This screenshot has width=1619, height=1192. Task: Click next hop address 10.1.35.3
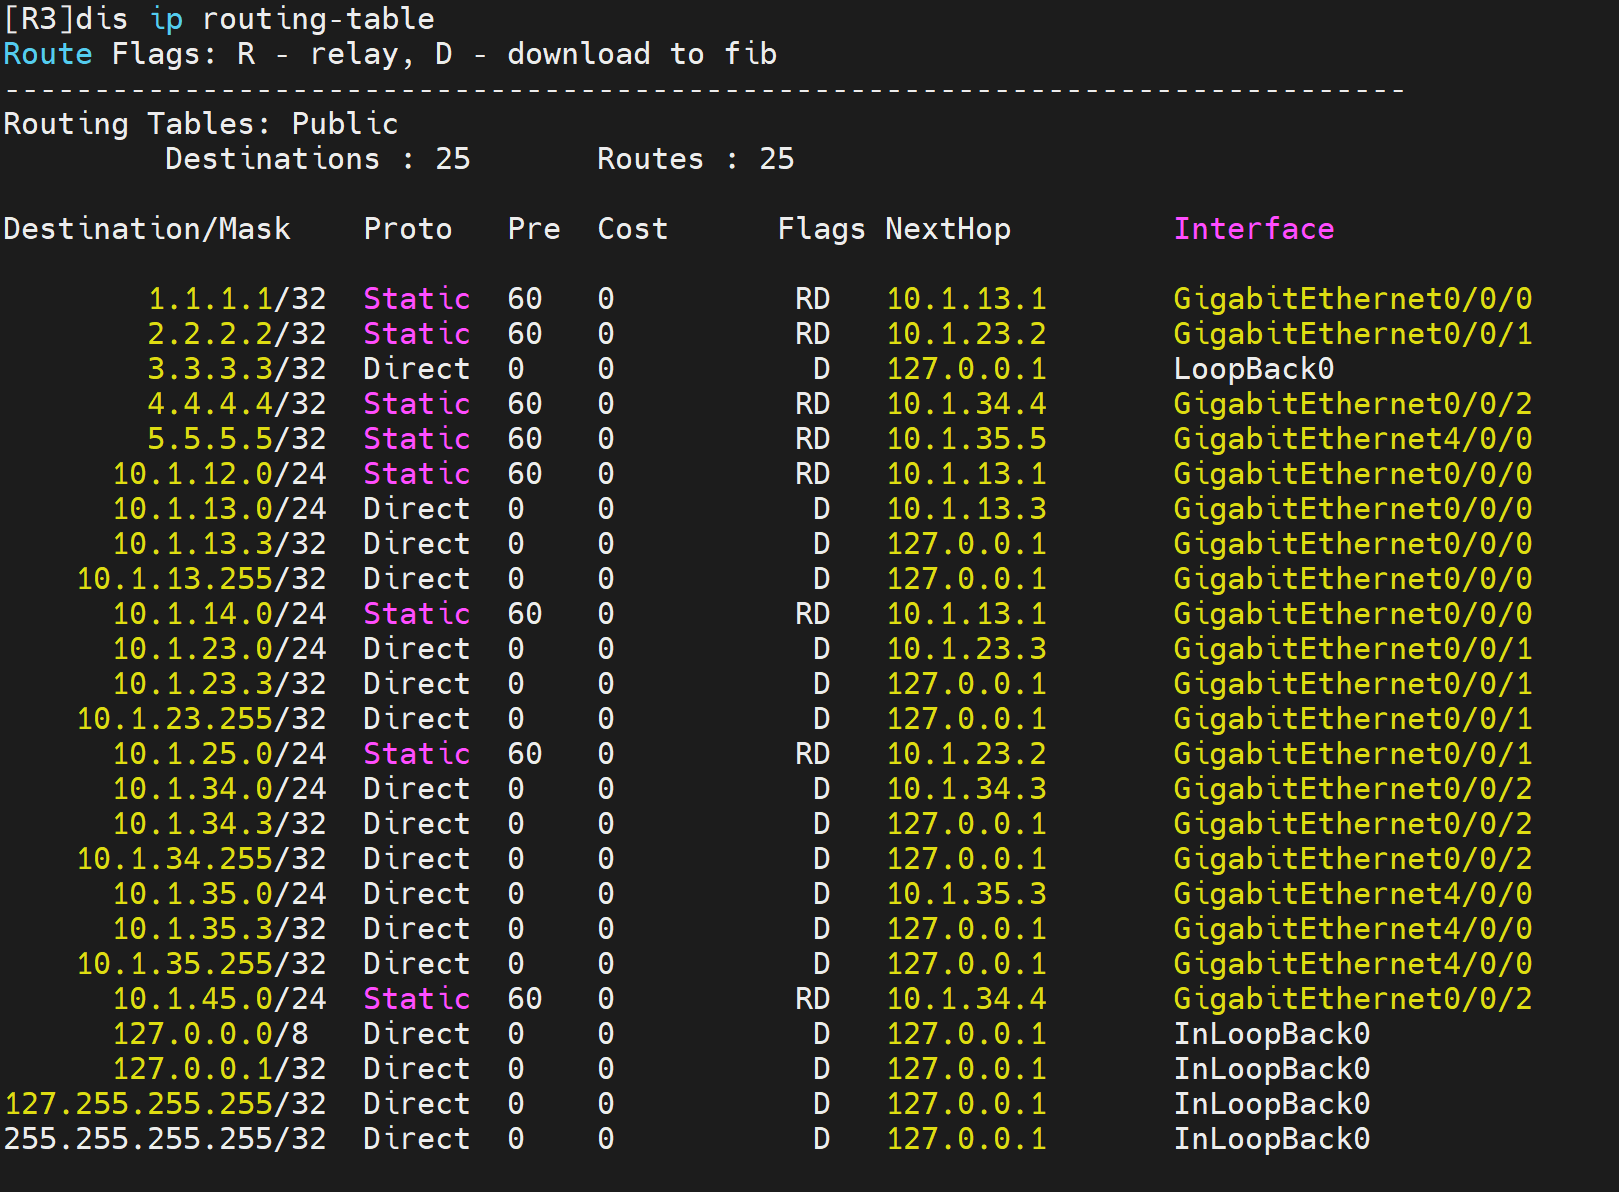(x=966, y=894)
